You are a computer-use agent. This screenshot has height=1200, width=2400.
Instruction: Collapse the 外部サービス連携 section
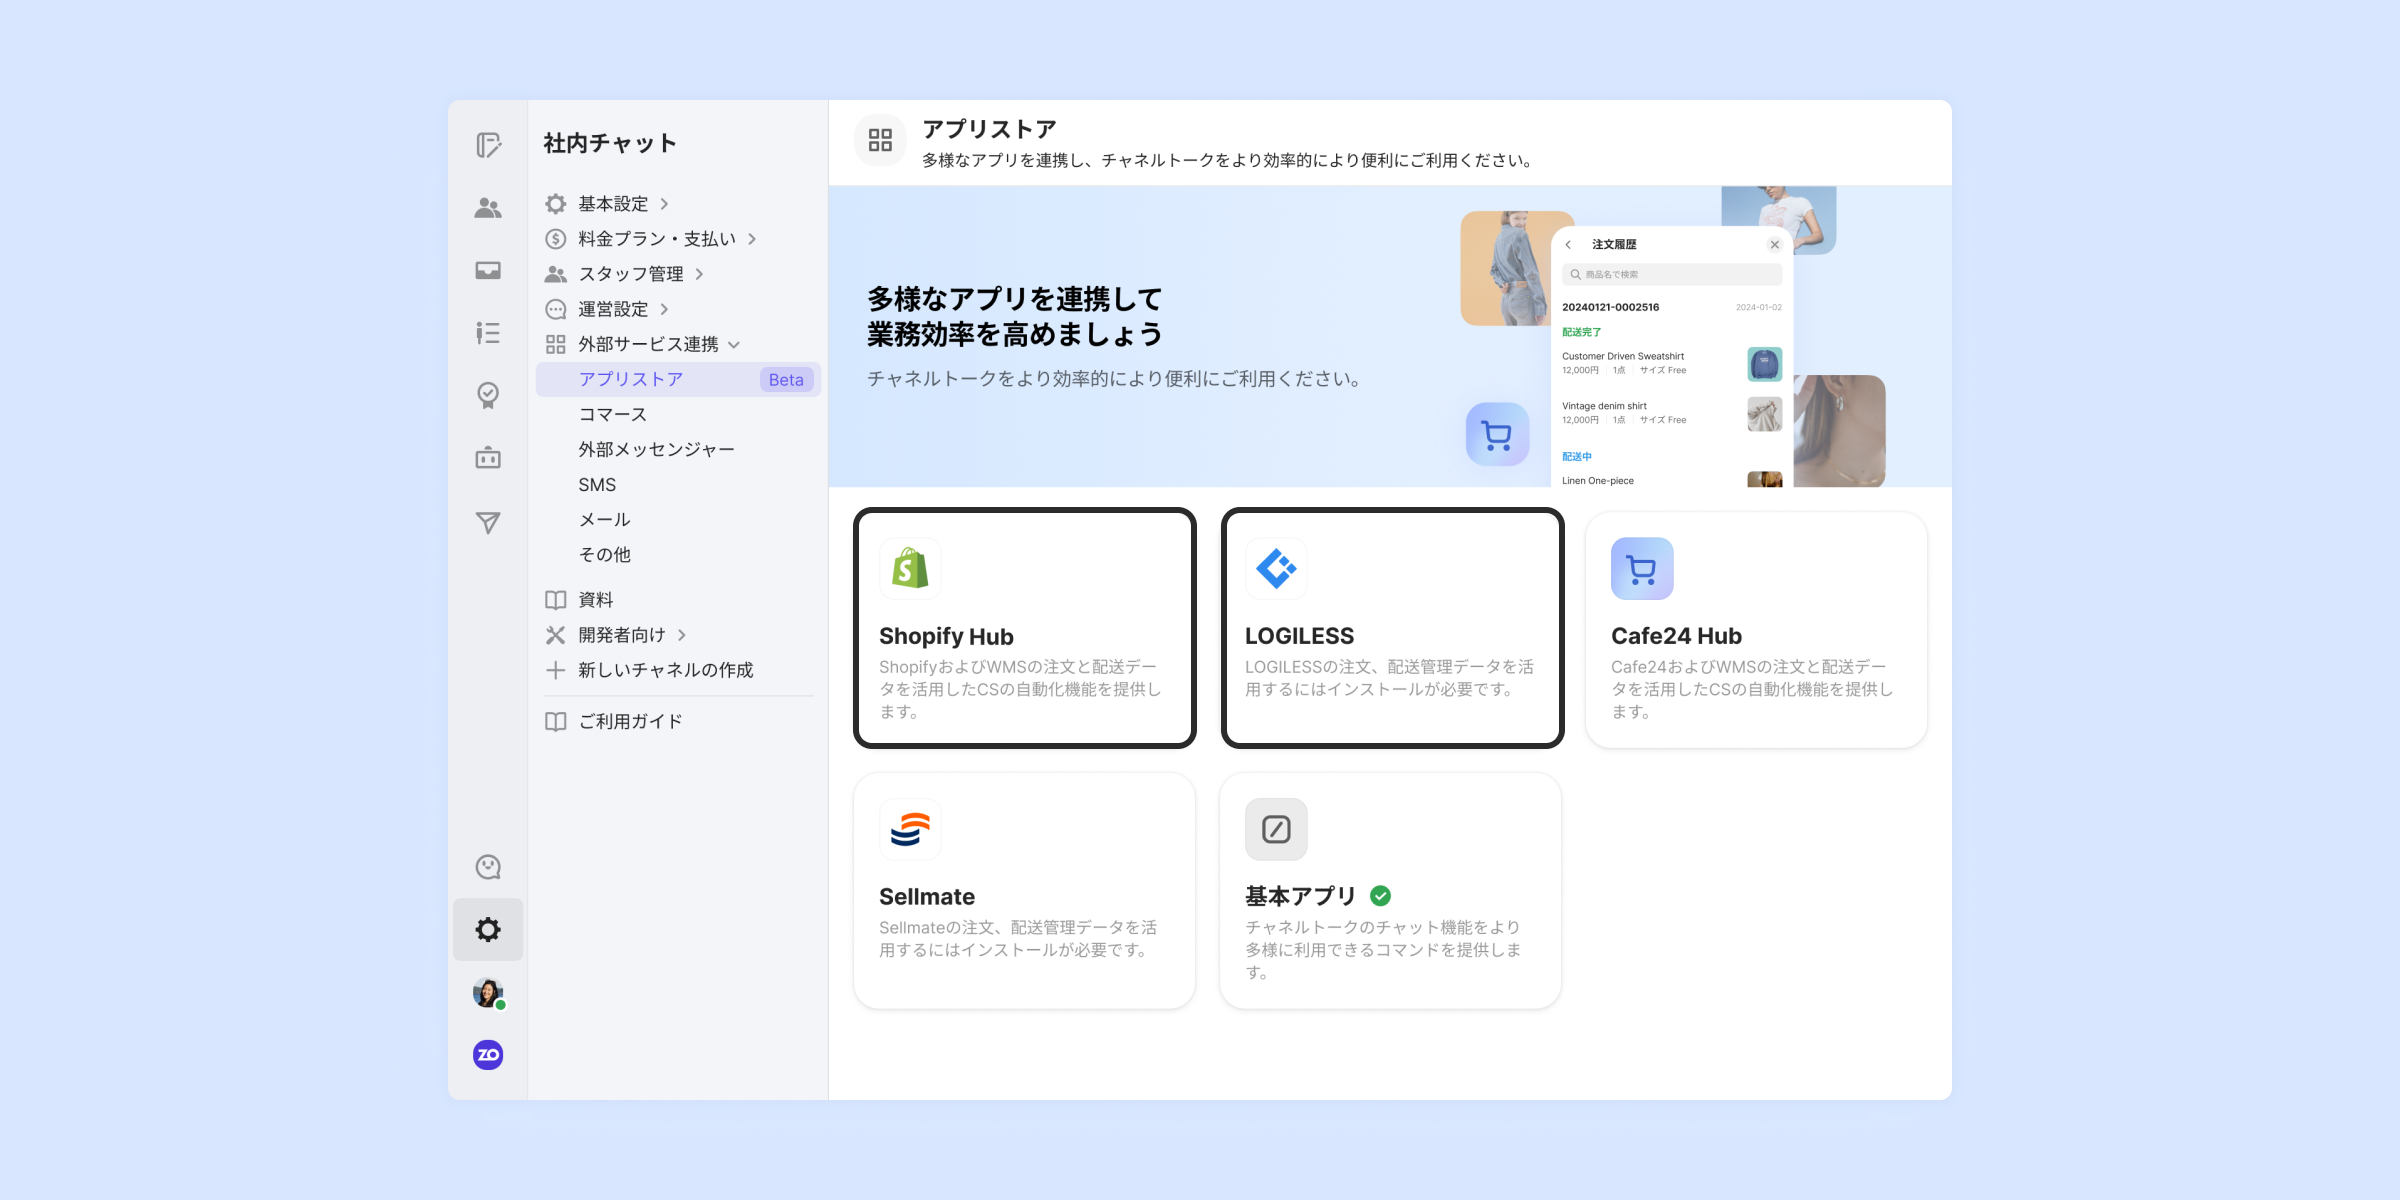click(648, 344)
